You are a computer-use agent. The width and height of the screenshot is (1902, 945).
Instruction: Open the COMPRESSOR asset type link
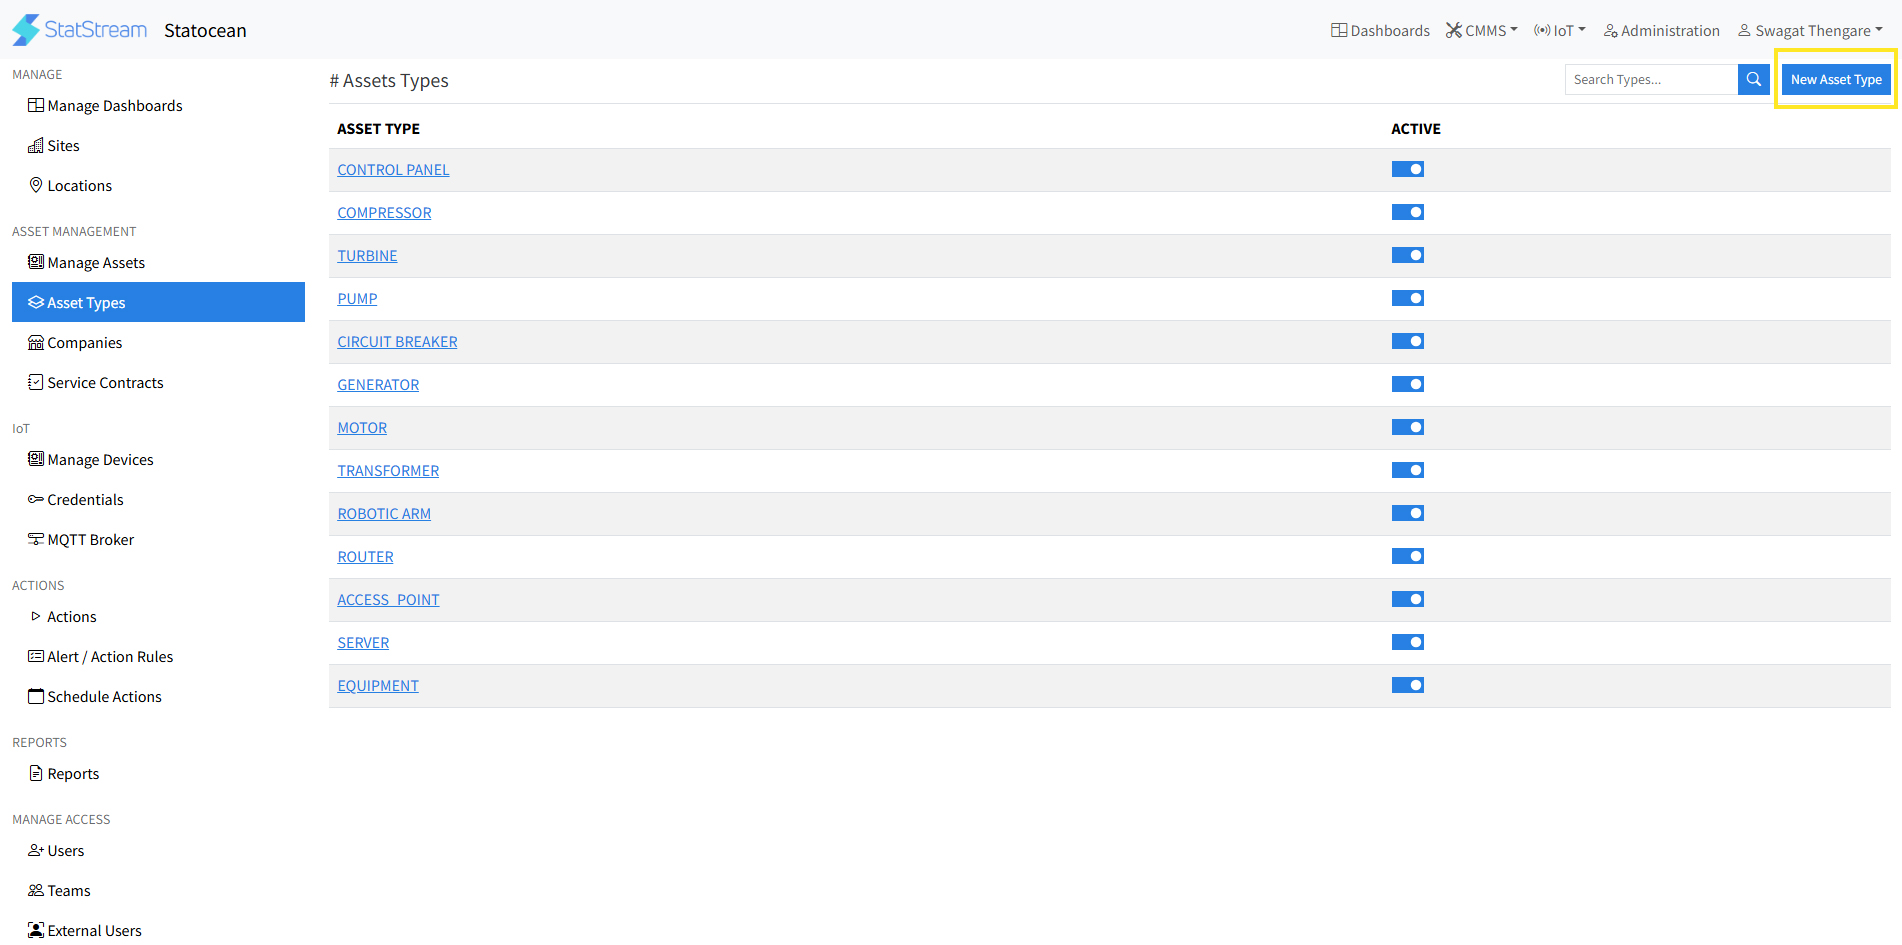(x=384, y=213)
